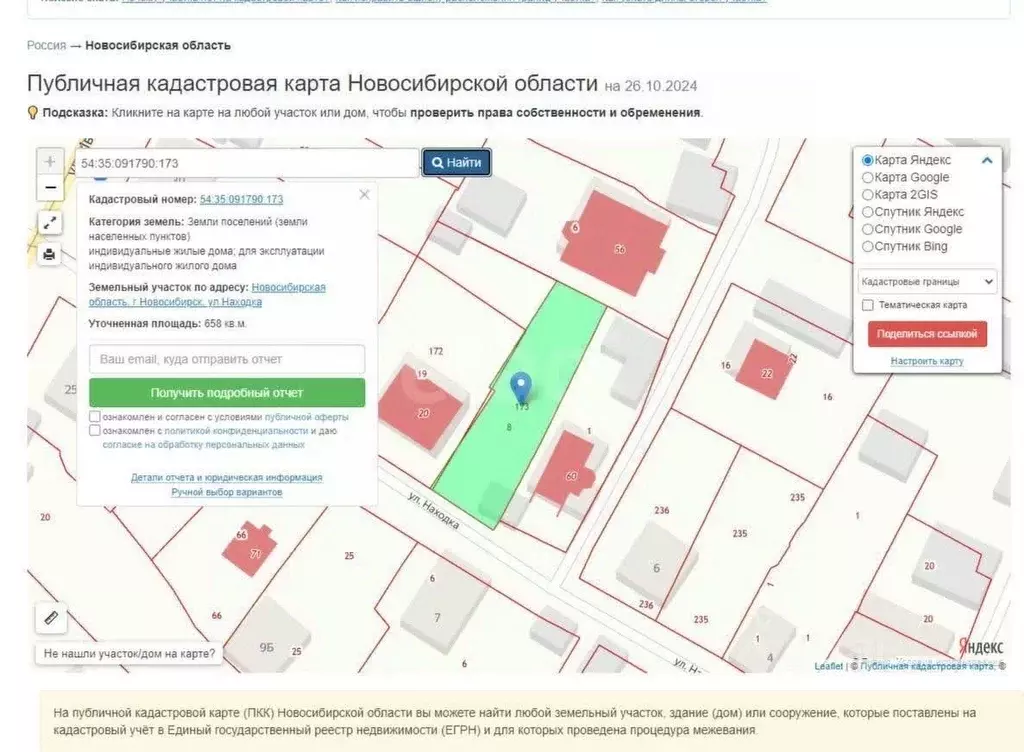Select Спутник Google base layer
Image resolution: width=1024 pixels, height=752 pixels.
(868, 228)
